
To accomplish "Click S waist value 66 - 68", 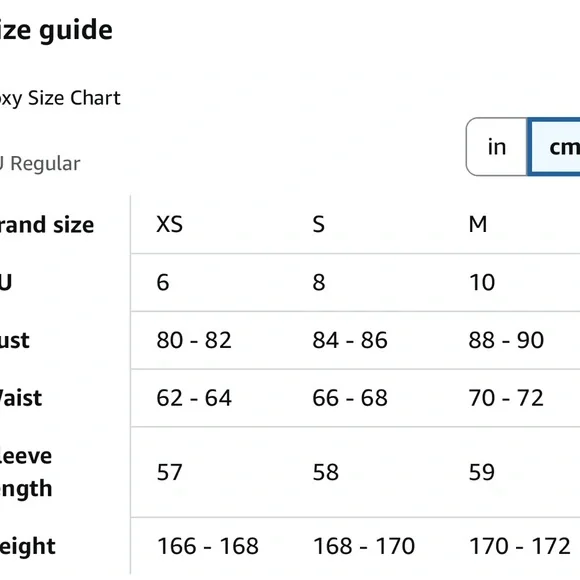I will pyautogui.click(x=350, y=398).
